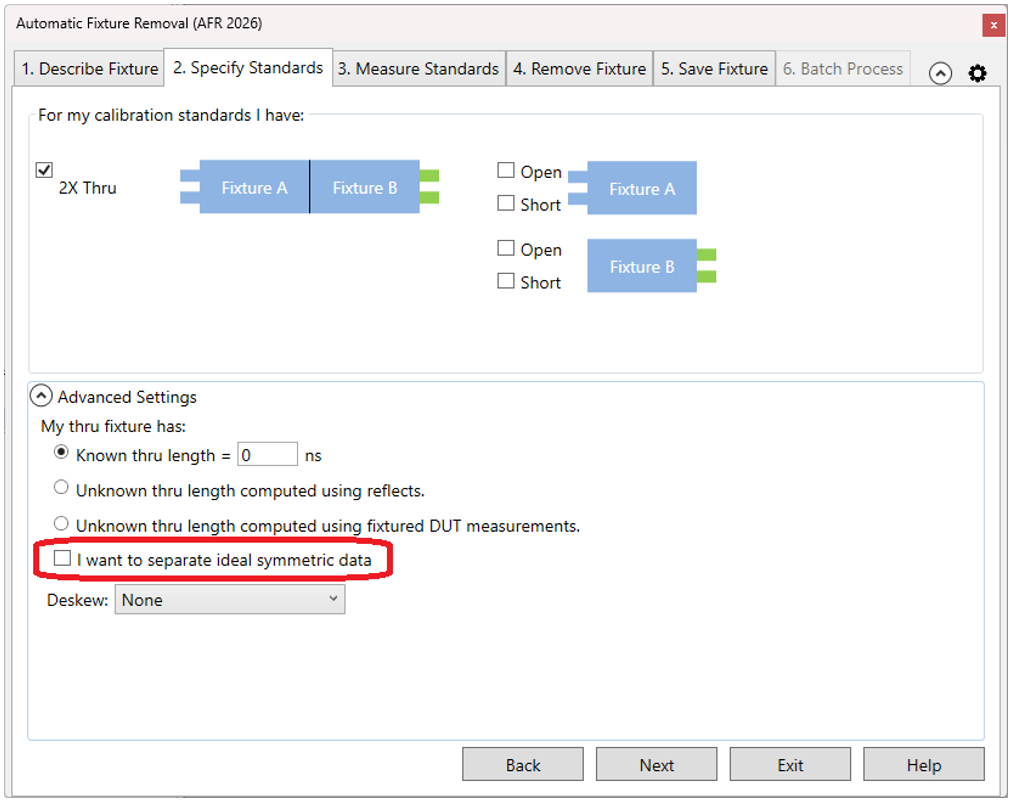Click the Next button
This screenshot has width=1011, height=800.
tap(656, 765)
